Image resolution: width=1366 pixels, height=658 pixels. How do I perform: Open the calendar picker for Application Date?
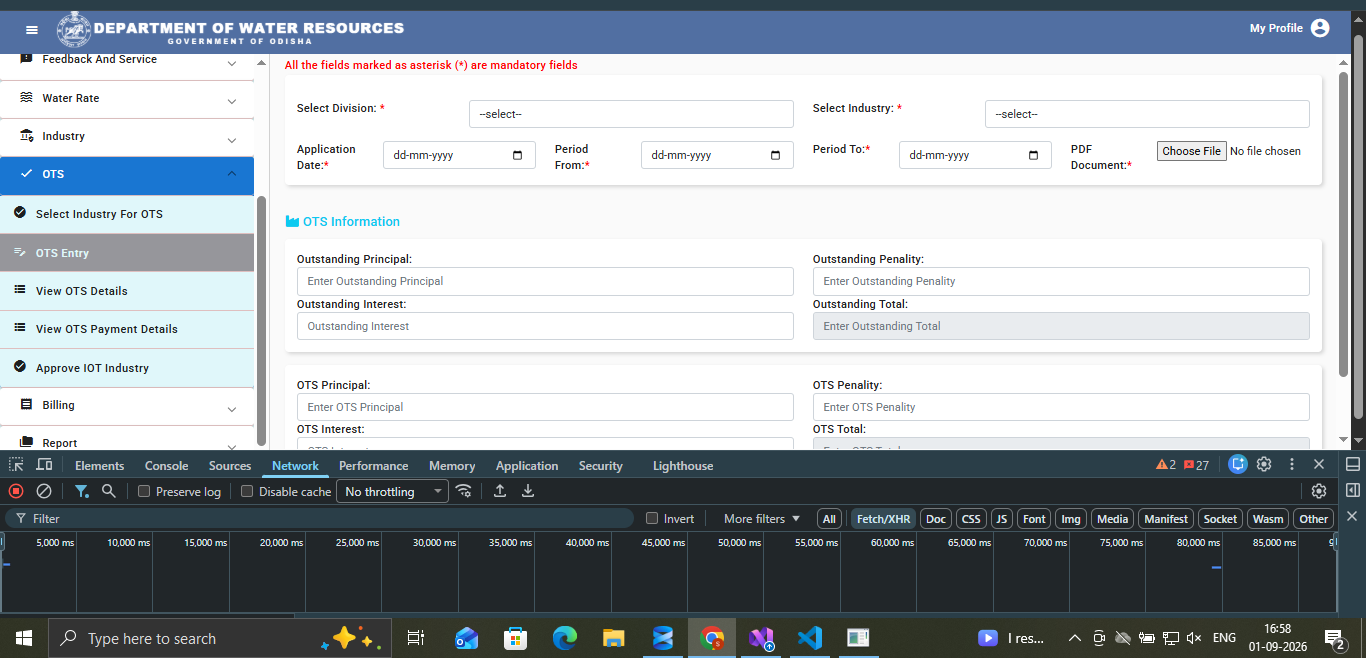tap(518, 156)
